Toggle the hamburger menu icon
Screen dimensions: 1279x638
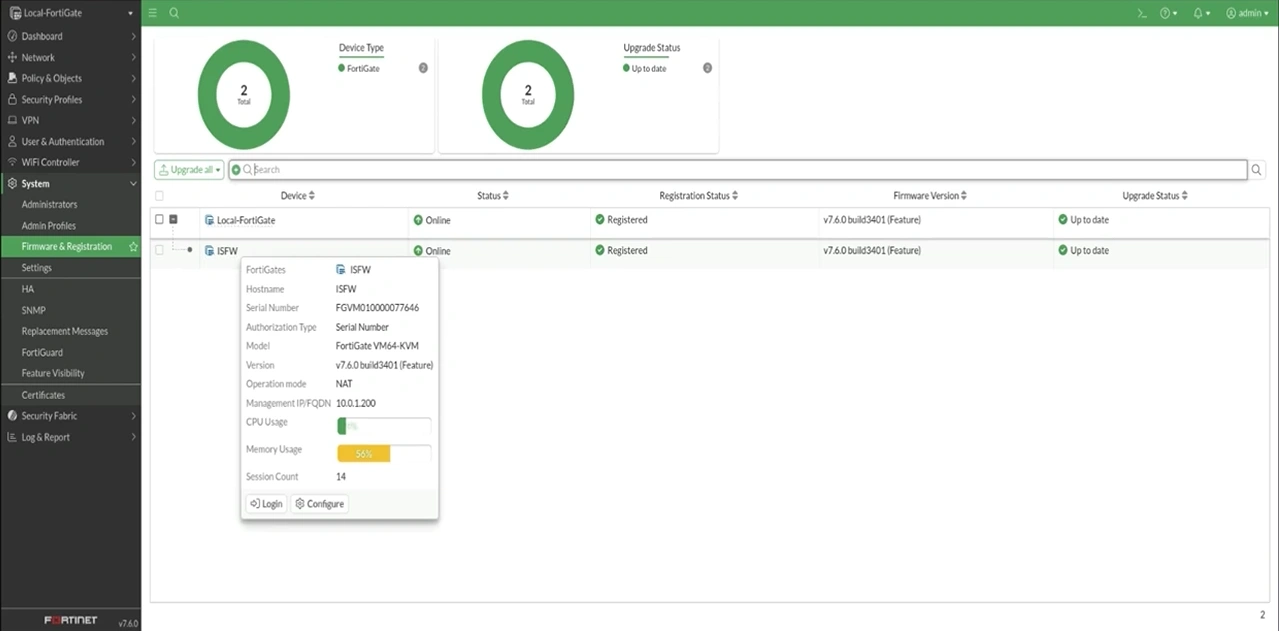point(153,13)
